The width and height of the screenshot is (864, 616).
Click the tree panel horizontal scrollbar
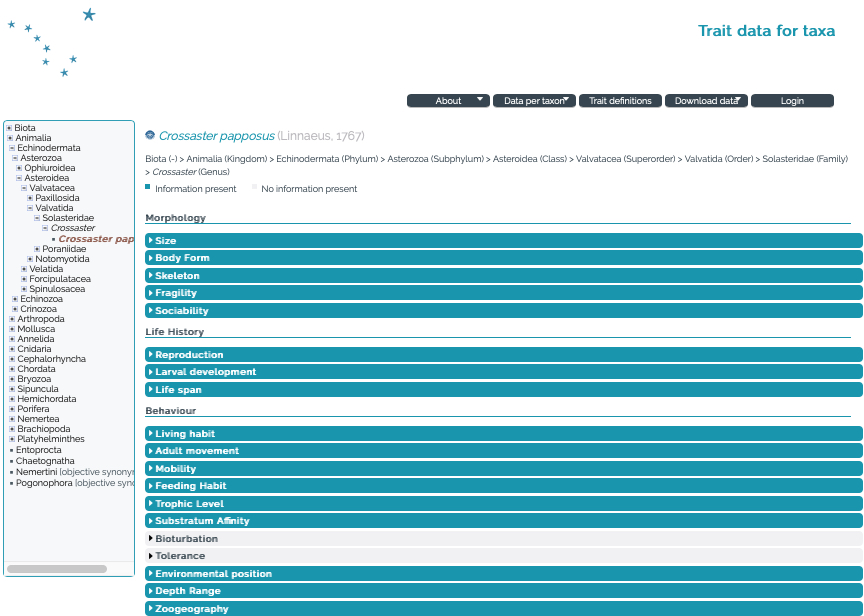(57, 569)
